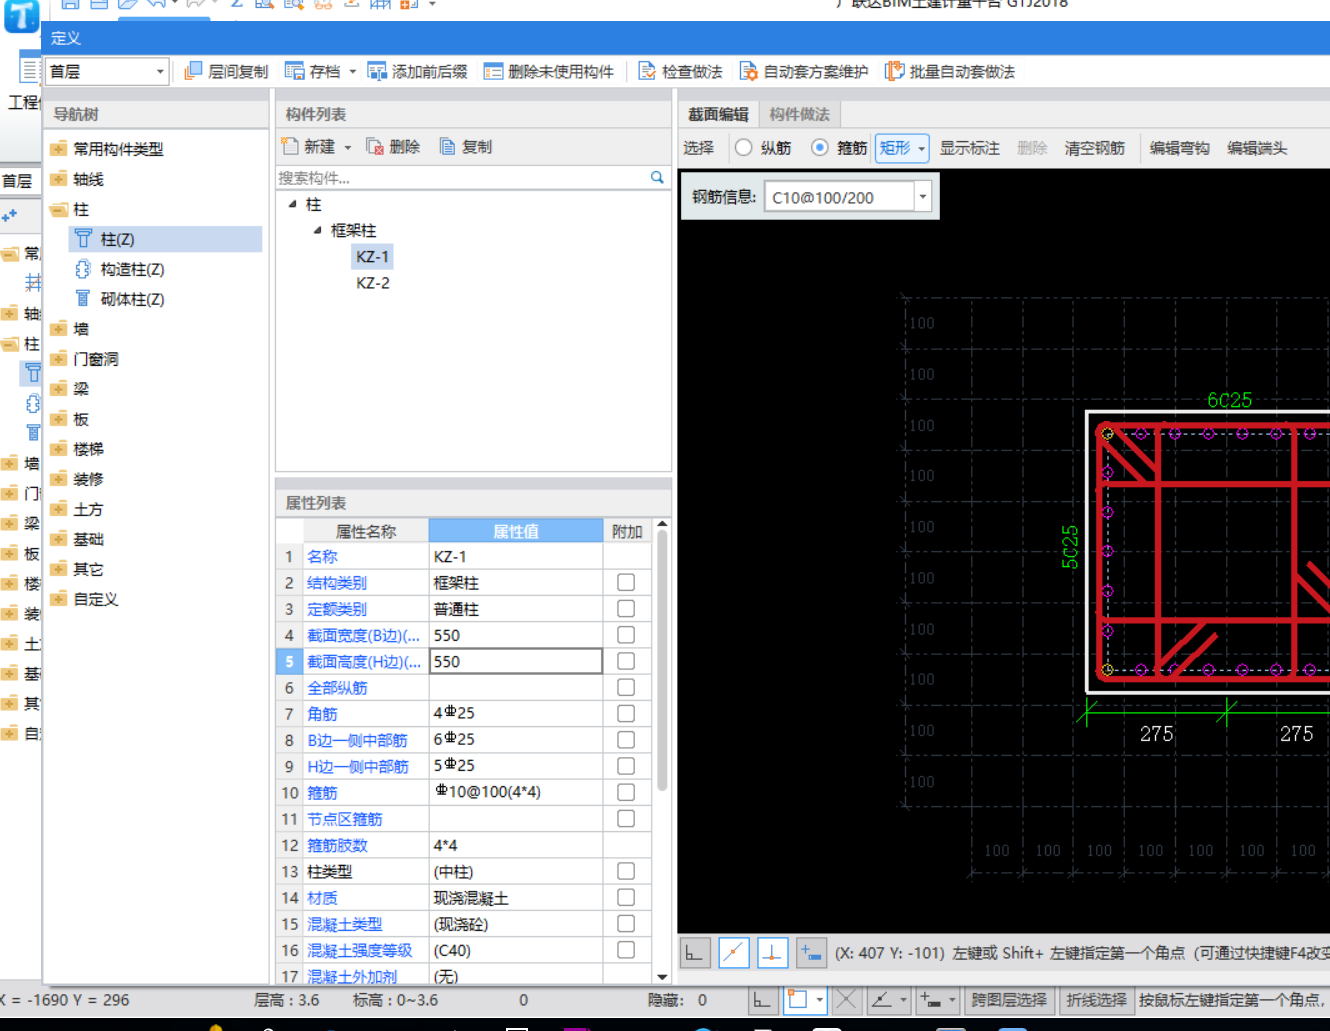Viewport: 1330px width, 1031px height.
Task: Toggle 附加 checkbox for 箍筋 row
Action: pyautogui.click(x=626, y=792)
